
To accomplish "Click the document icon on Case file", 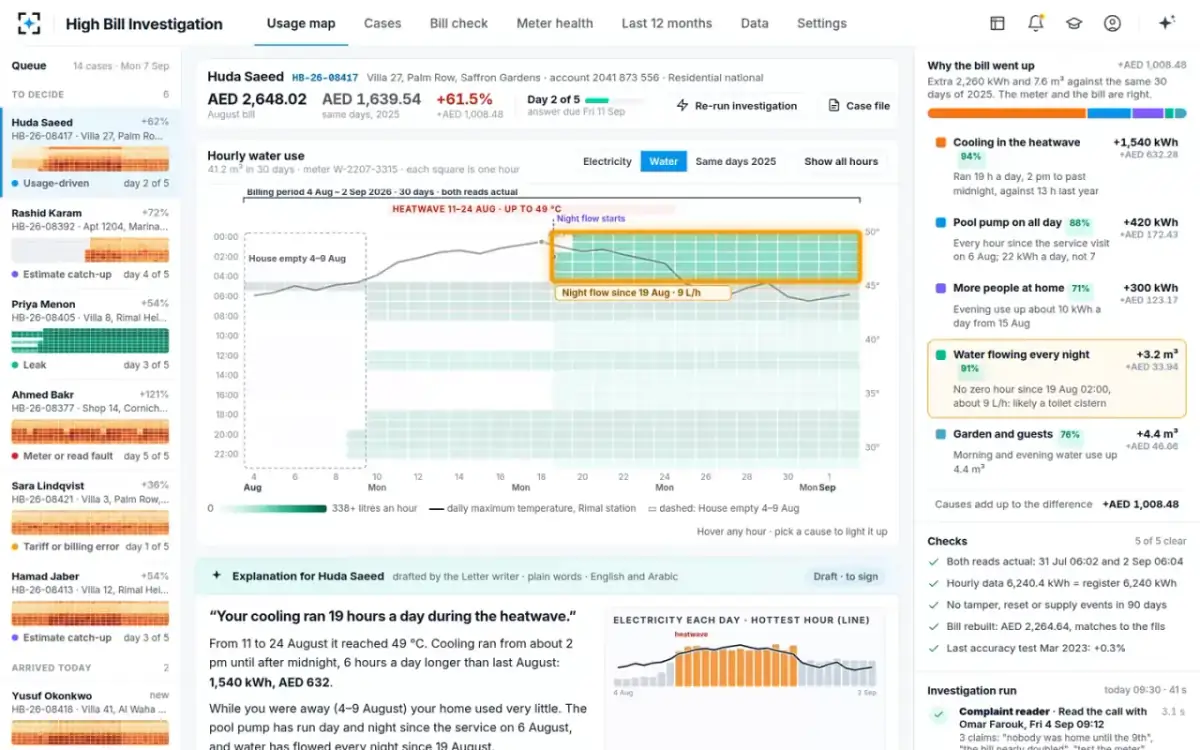I will (834, 105).
